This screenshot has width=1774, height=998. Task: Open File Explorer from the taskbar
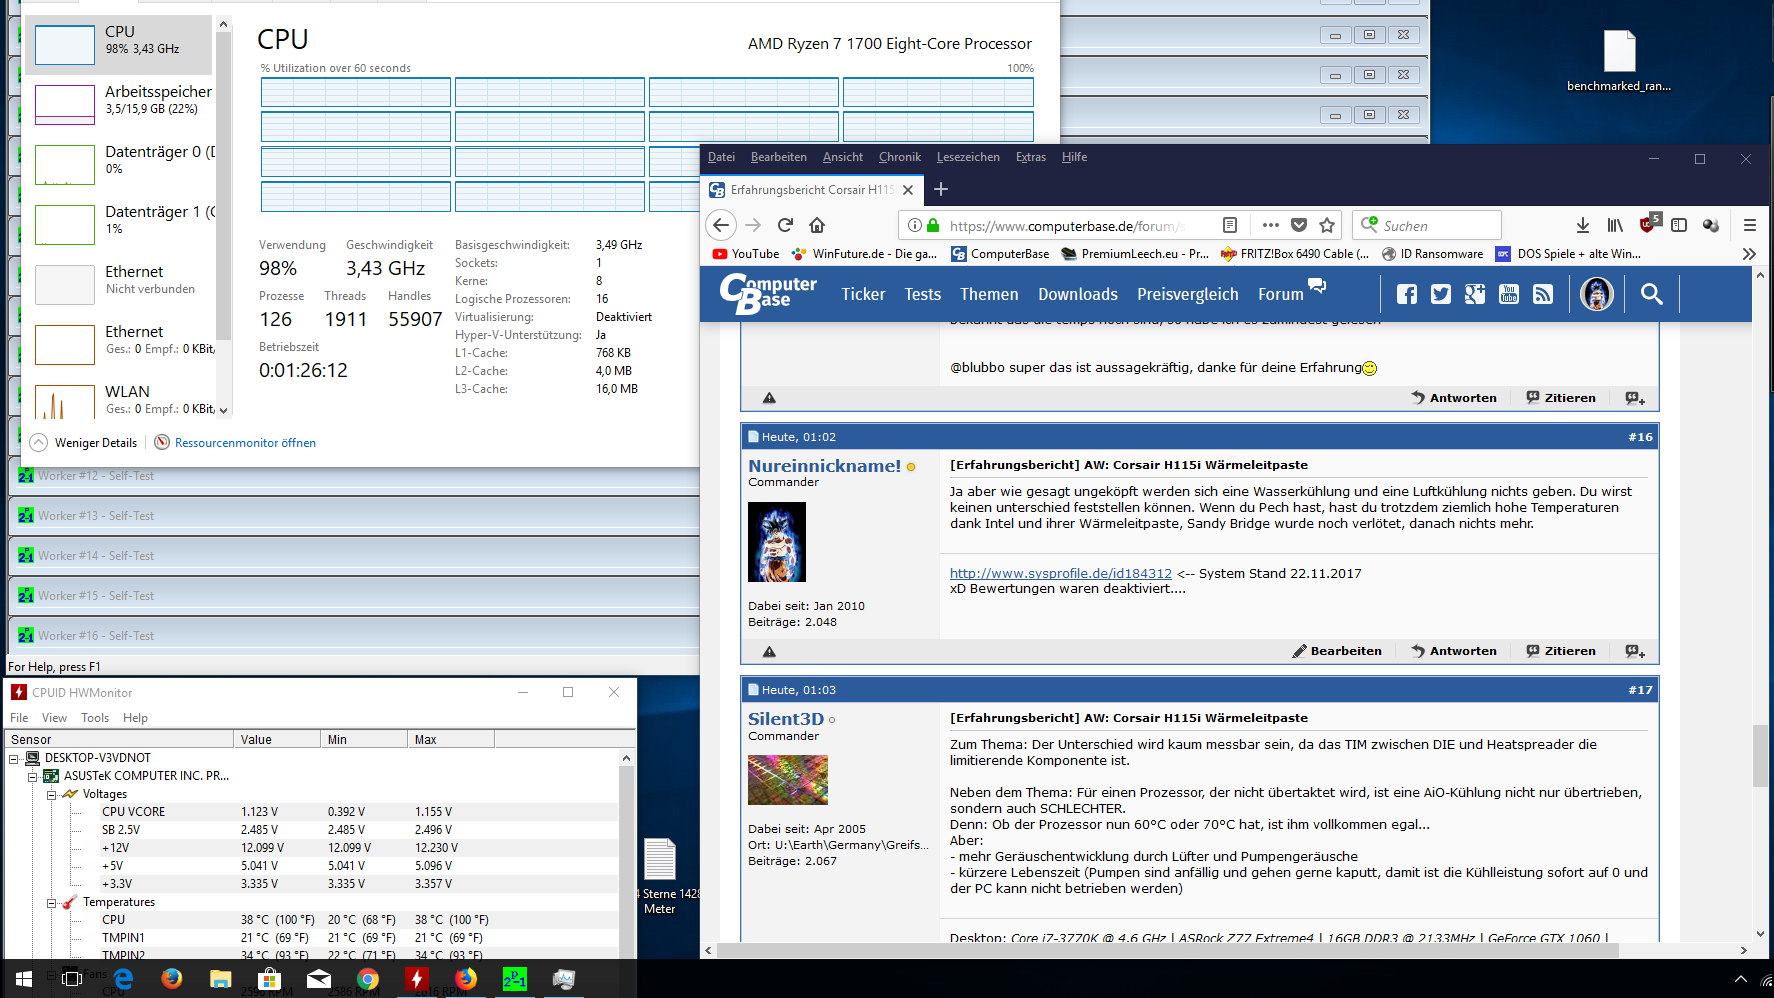(221, 979)
